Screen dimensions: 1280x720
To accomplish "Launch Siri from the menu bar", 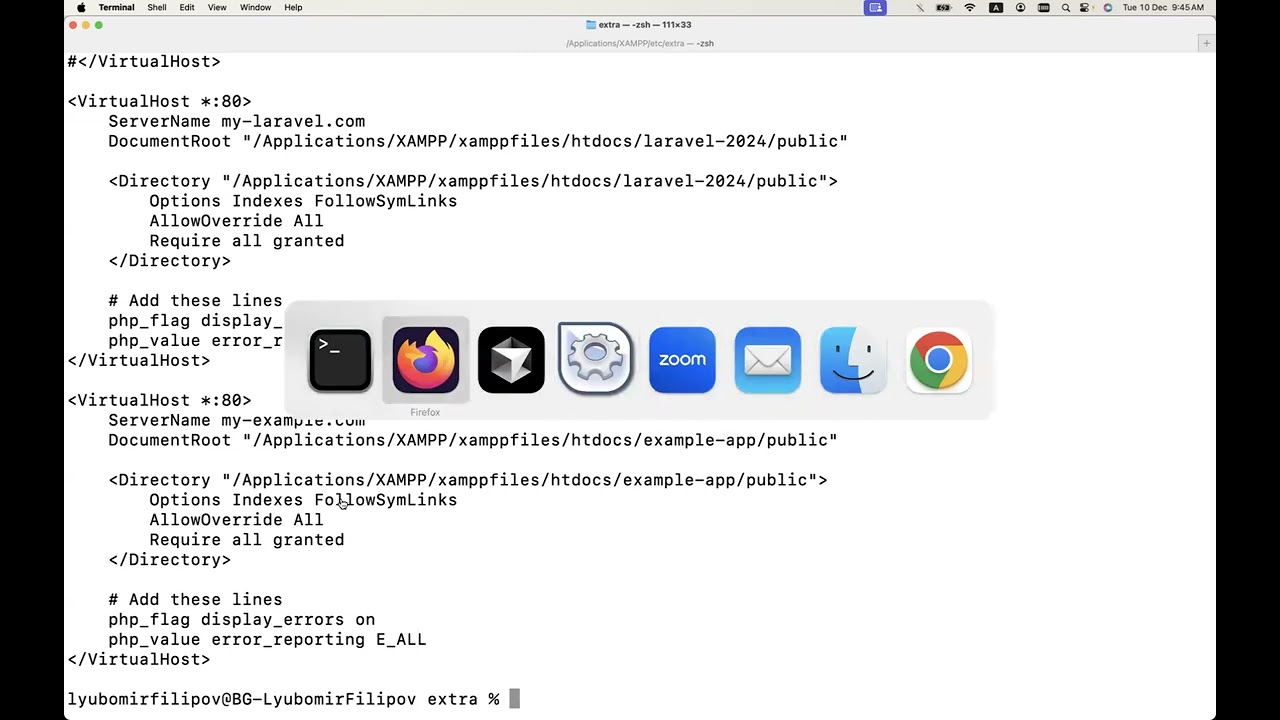I will point(1107,7).
